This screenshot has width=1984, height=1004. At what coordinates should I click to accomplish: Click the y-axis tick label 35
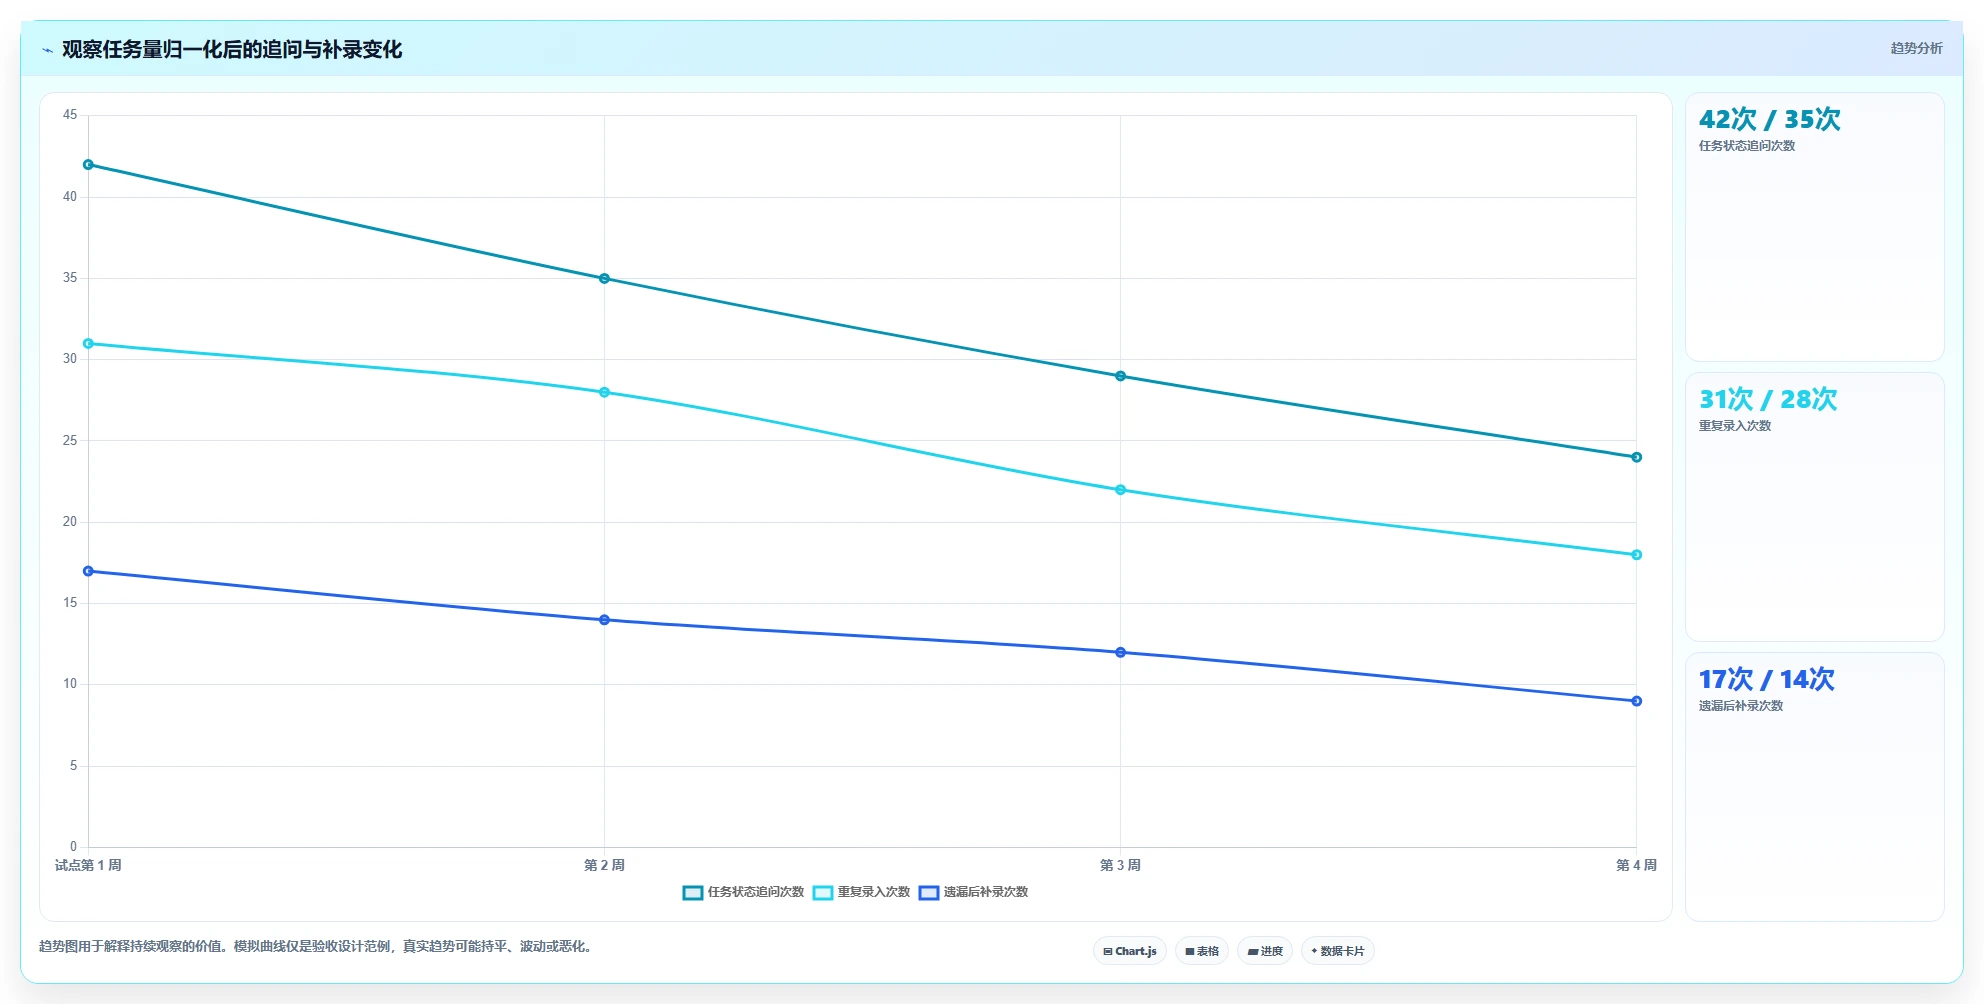pos(70,278)
